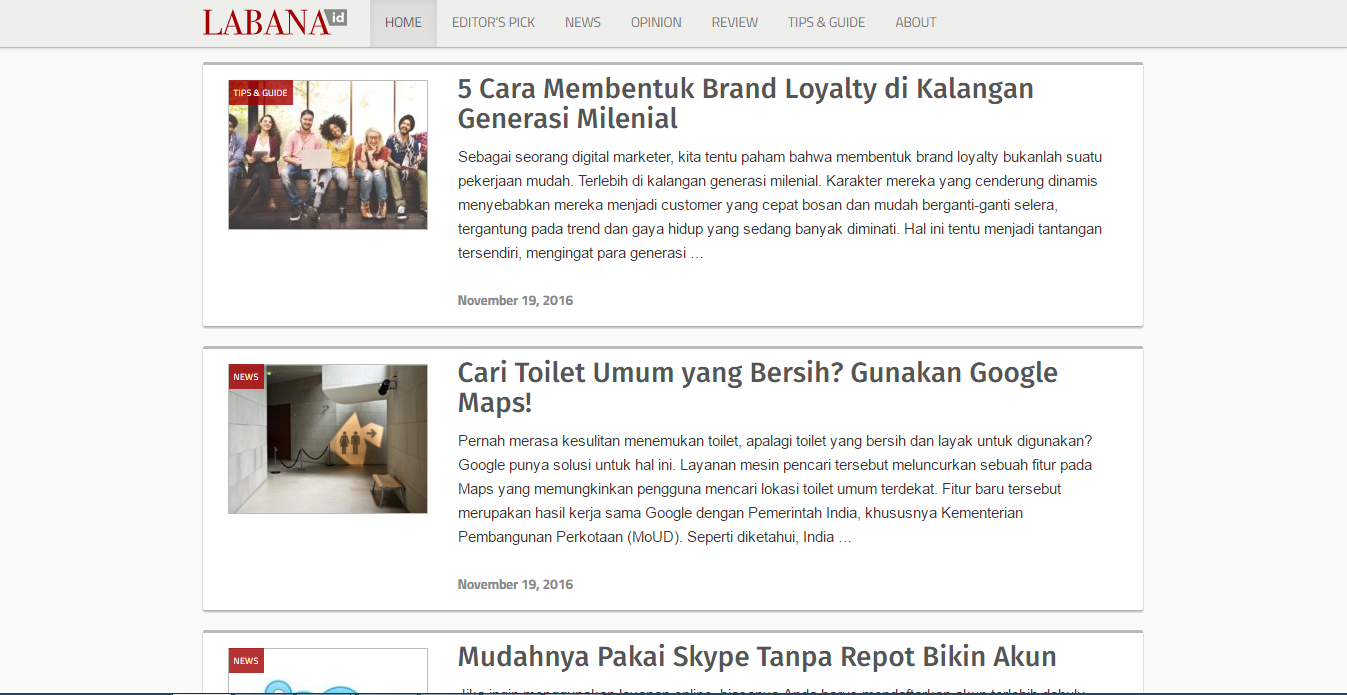Click the toilet sign hallway thumbnail

(328, 439)
